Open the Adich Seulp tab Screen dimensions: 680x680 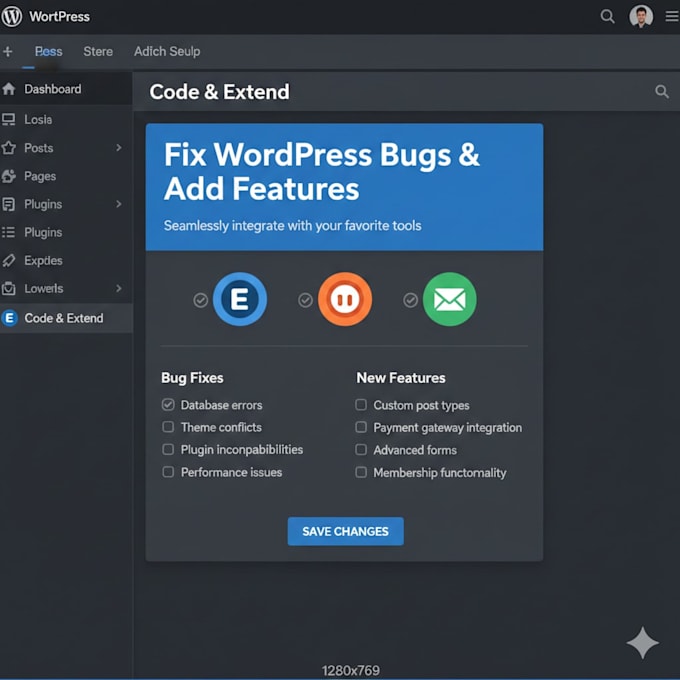coord(167,52)
